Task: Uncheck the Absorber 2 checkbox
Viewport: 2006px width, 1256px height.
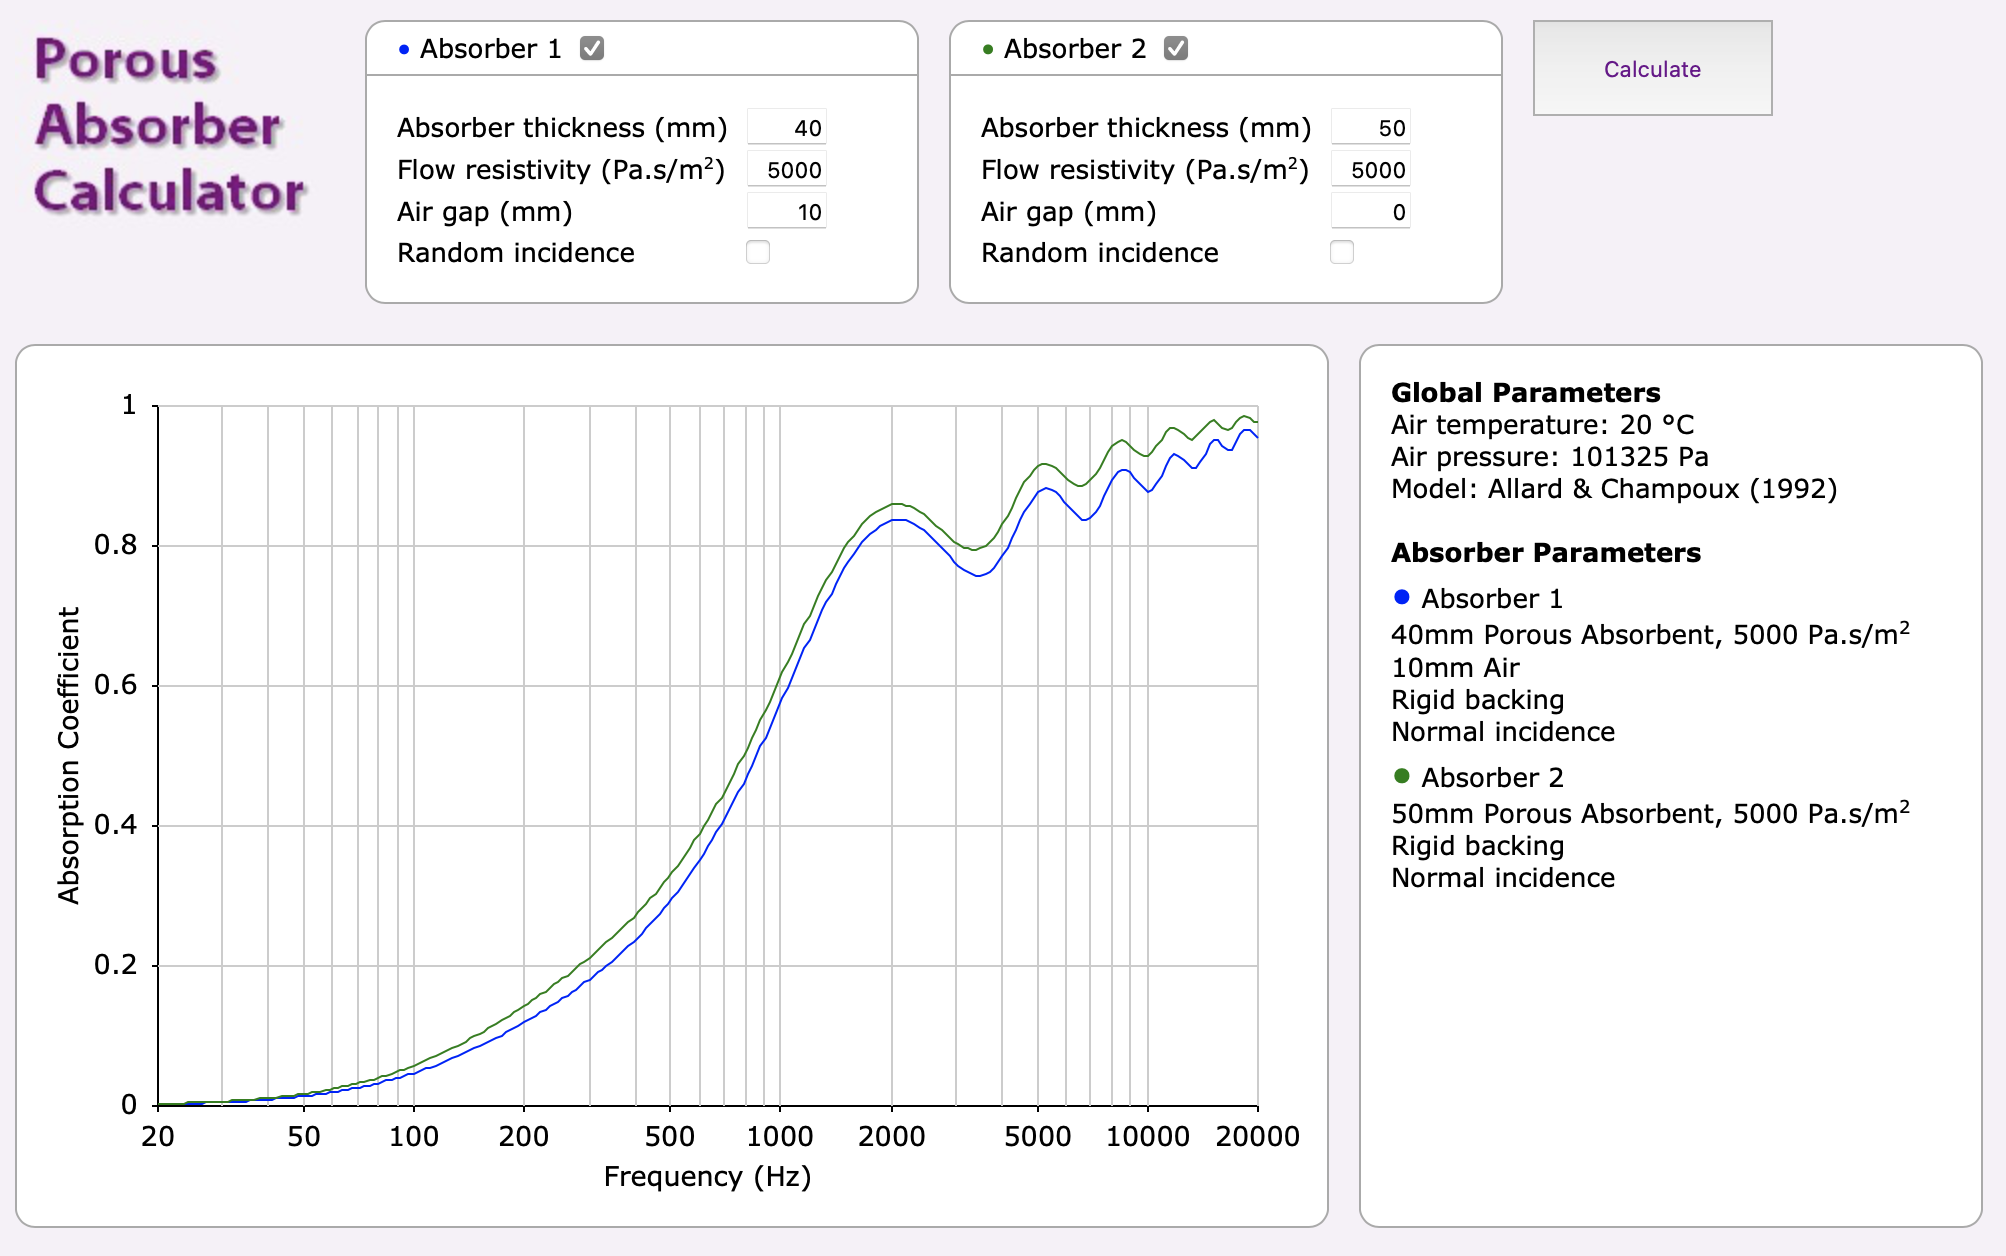Action: [x=1176, y=48]
